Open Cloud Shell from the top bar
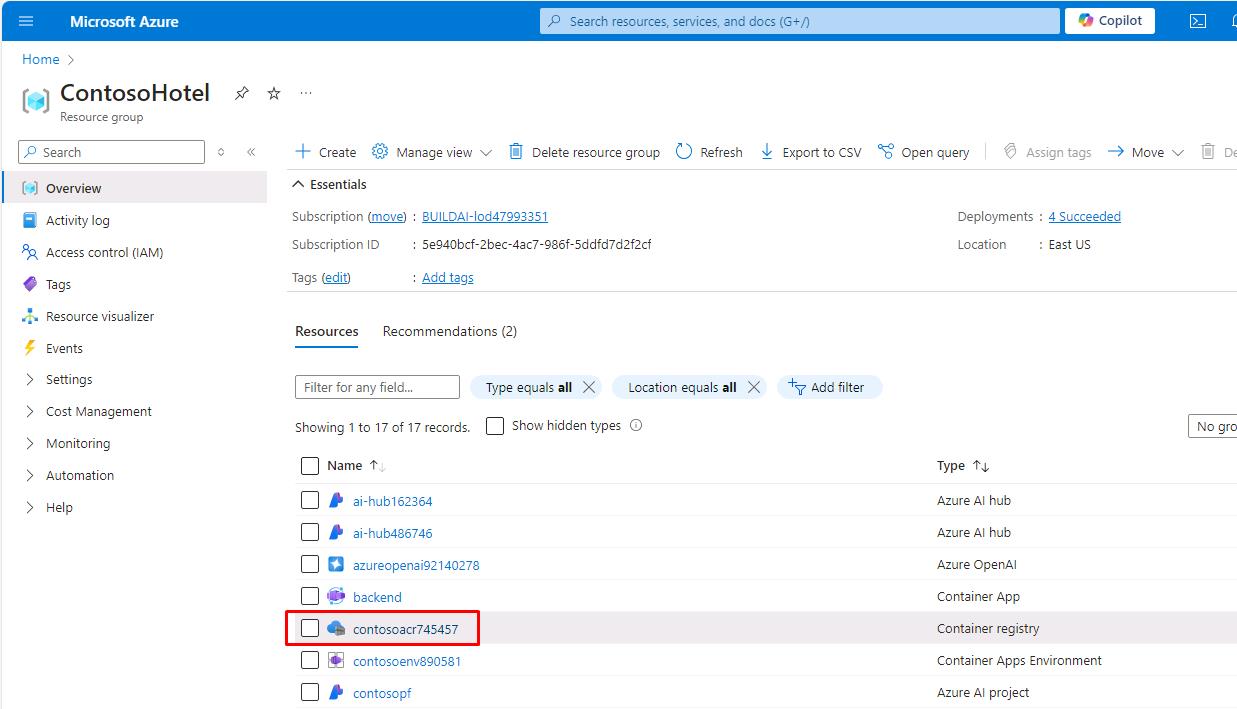Viewport: 1237px width, 709px height. click(x=1197, y=21)
